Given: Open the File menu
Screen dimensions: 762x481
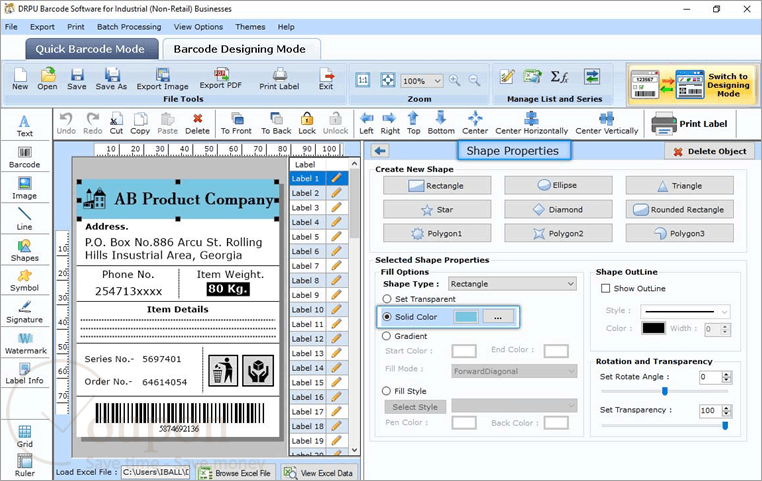Looking at the screenshot, I should [11, 27].
